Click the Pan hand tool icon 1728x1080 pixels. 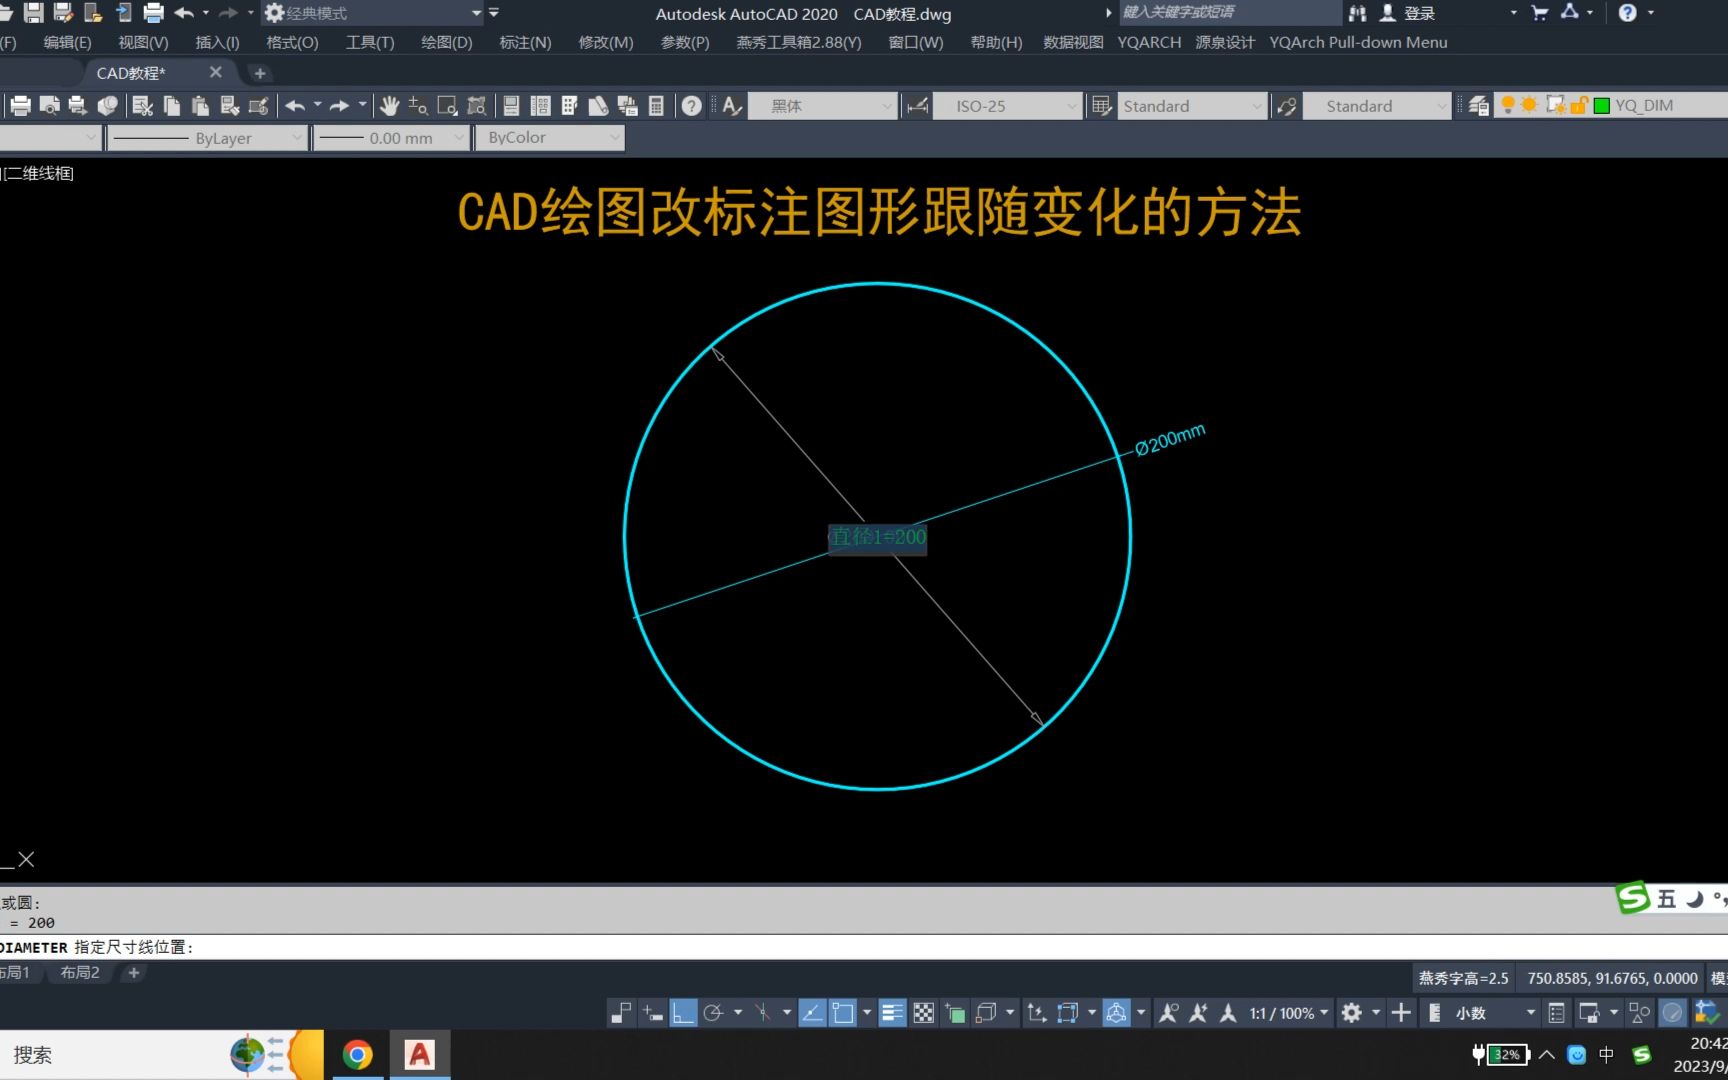click(x=389, y=106)
